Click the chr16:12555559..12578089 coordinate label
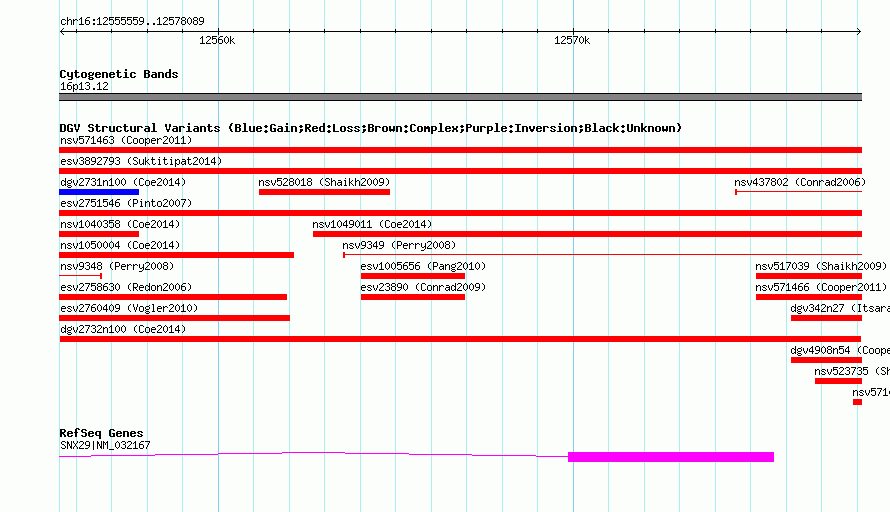Viewport: 890px width, 512px height. pos(132,21)
